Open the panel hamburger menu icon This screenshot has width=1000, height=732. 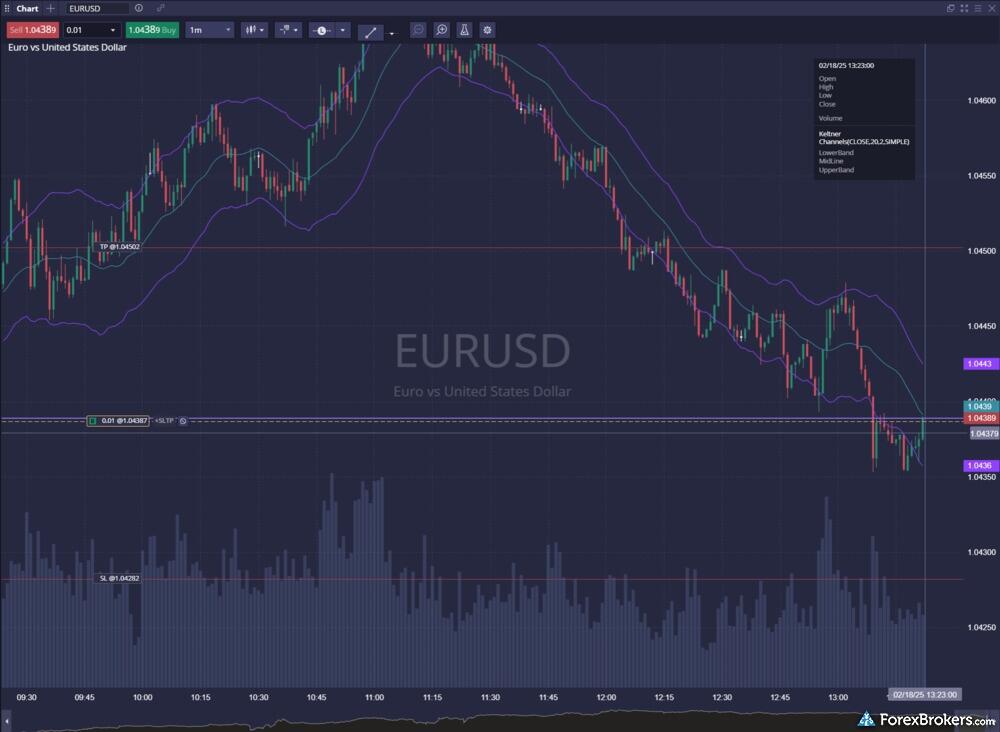tap(978, 8)
